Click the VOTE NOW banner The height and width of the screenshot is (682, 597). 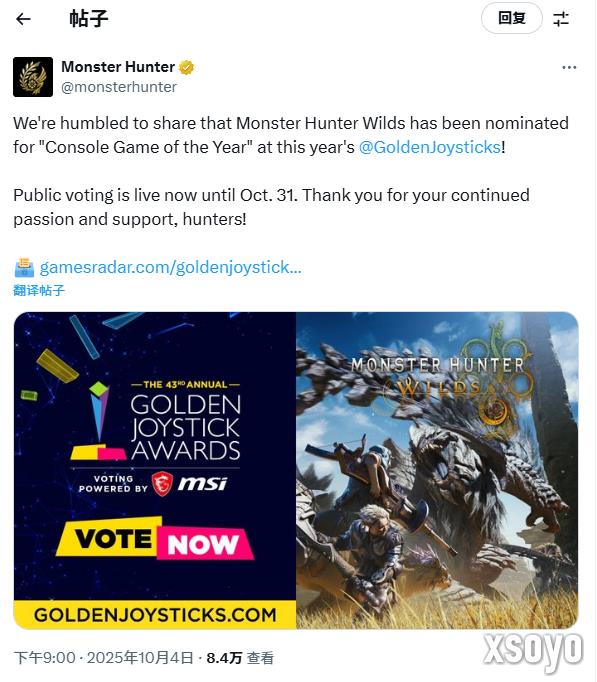[x=155, y=538]
